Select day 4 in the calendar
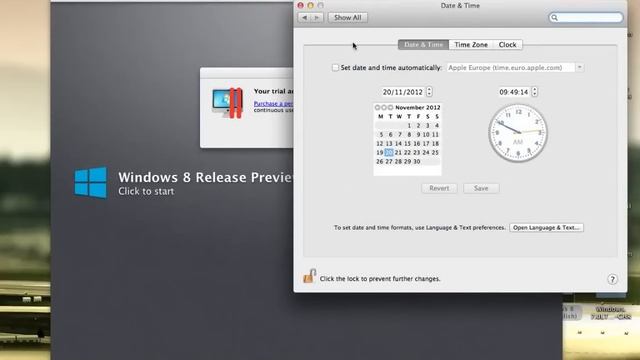 point(437,125)
